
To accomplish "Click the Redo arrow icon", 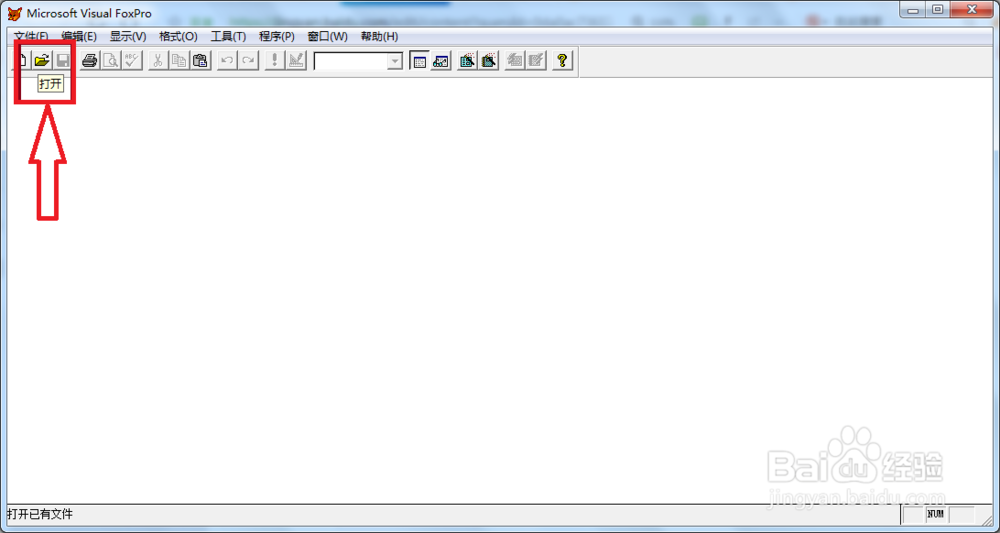I will [247, 61].
